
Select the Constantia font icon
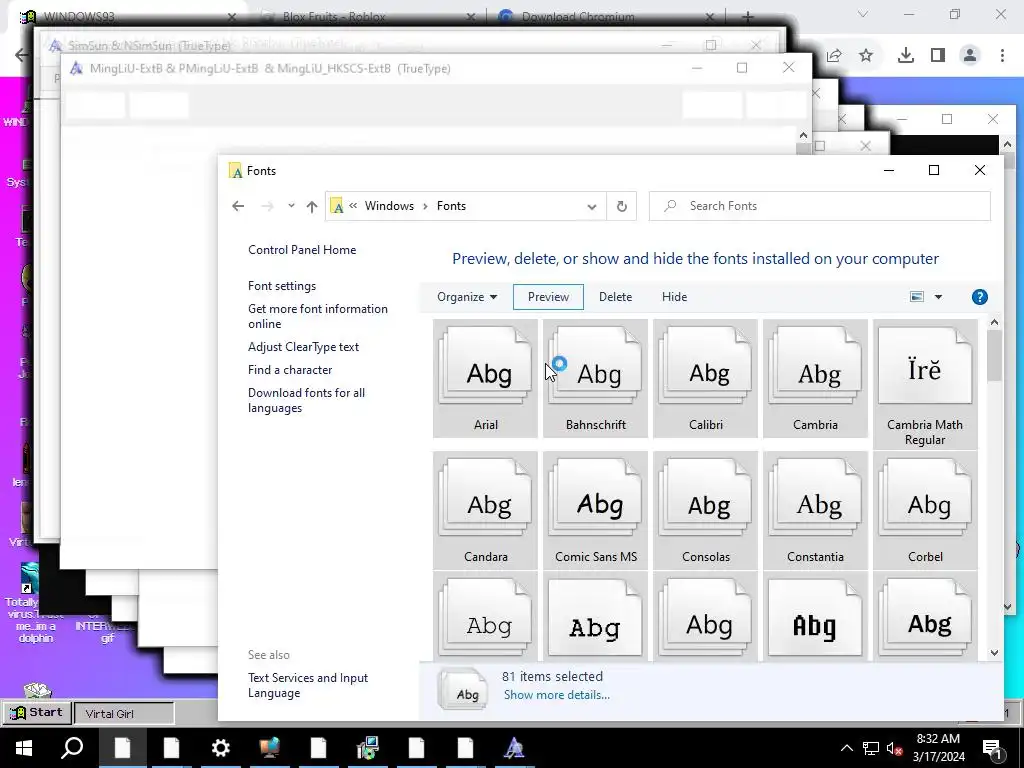point(815,510)
